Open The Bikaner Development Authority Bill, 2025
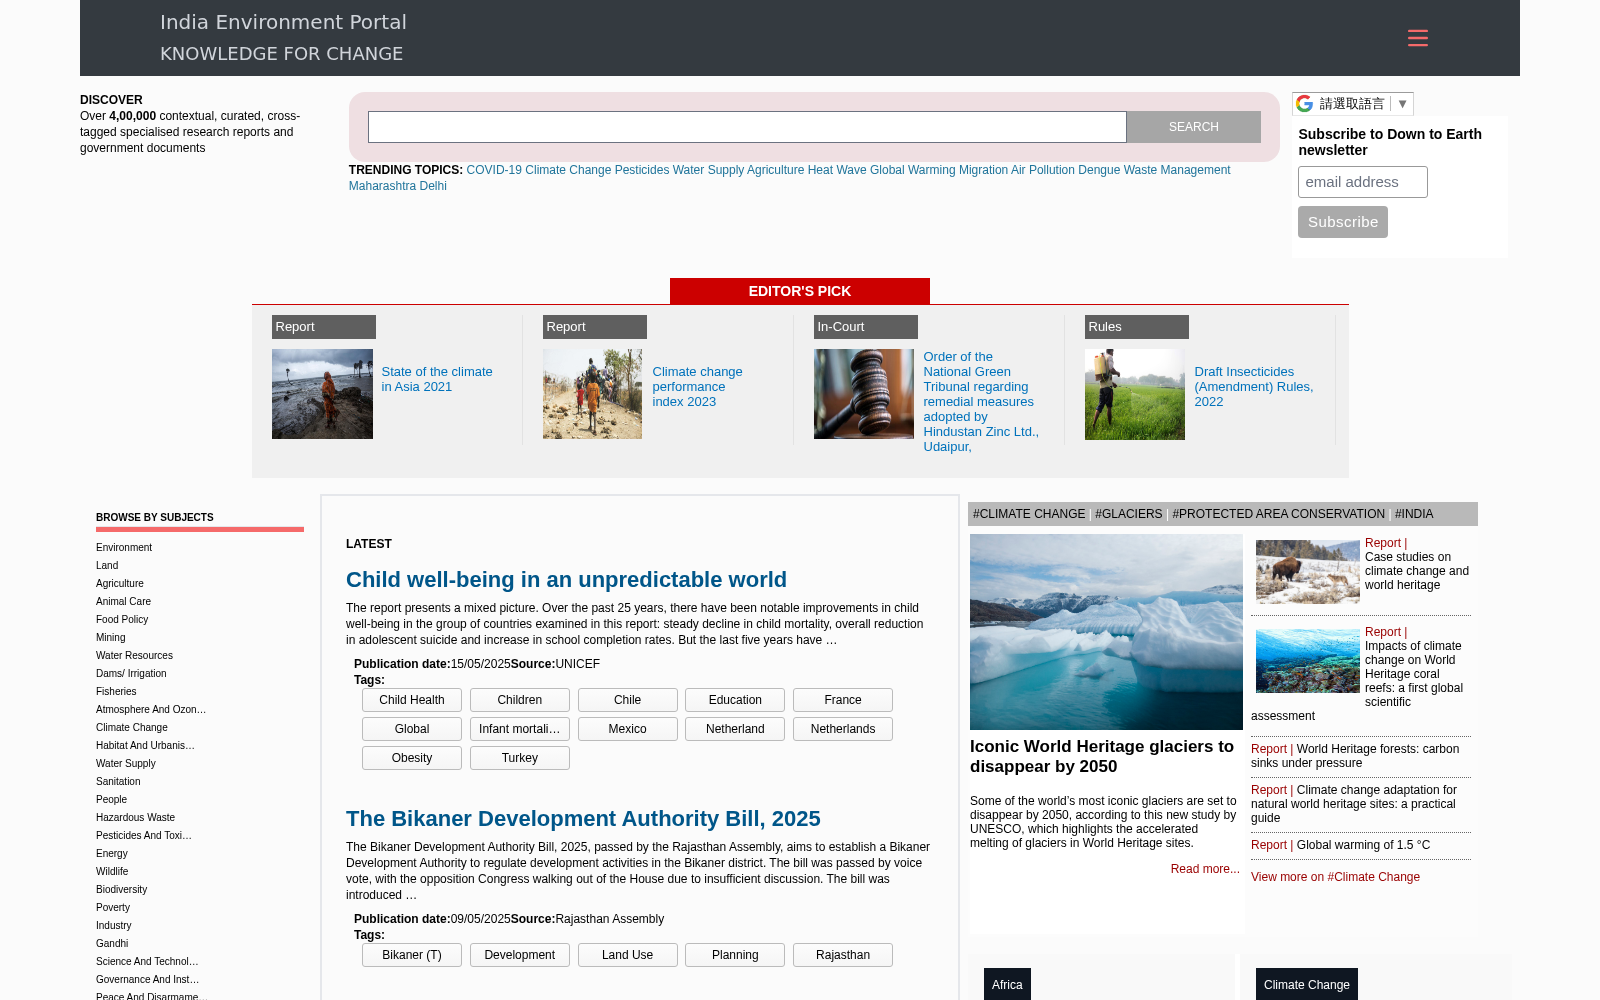Image resolution: width=1600 pixels, height=1000 pixels. pyautogui.click(x=583, y=819)
